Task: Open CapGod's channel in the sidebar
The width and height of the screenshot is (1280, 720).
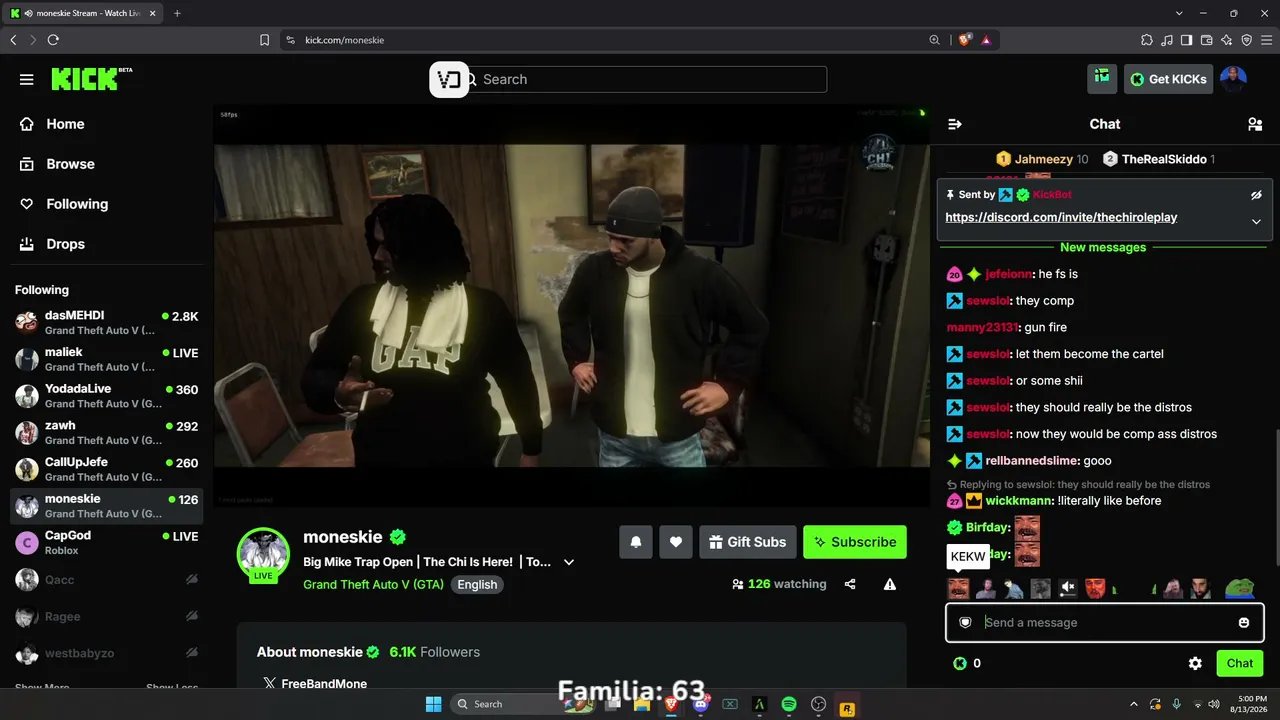Action: coord(107,542)
